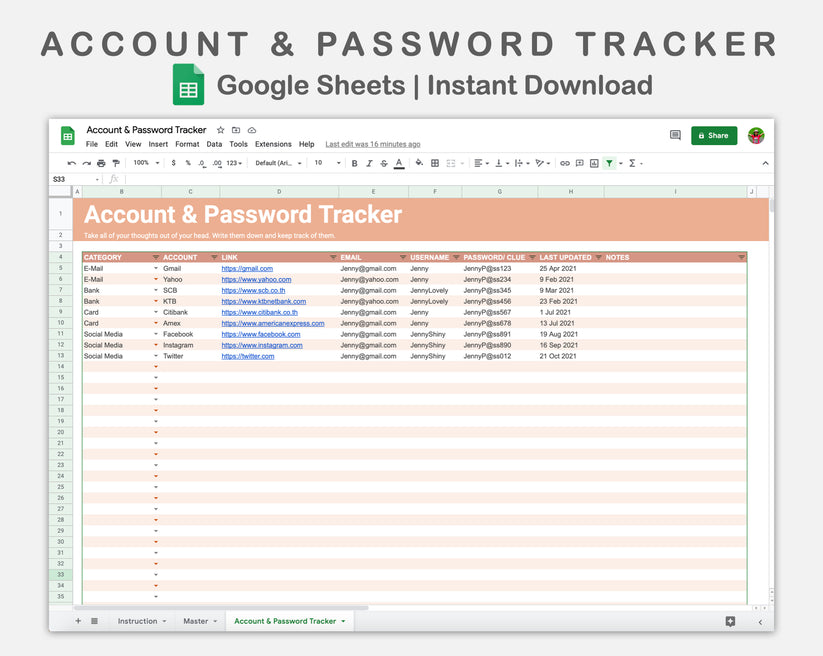823x656 pixels.
Task: Toggle bold formatting
Action: [354, 163]
